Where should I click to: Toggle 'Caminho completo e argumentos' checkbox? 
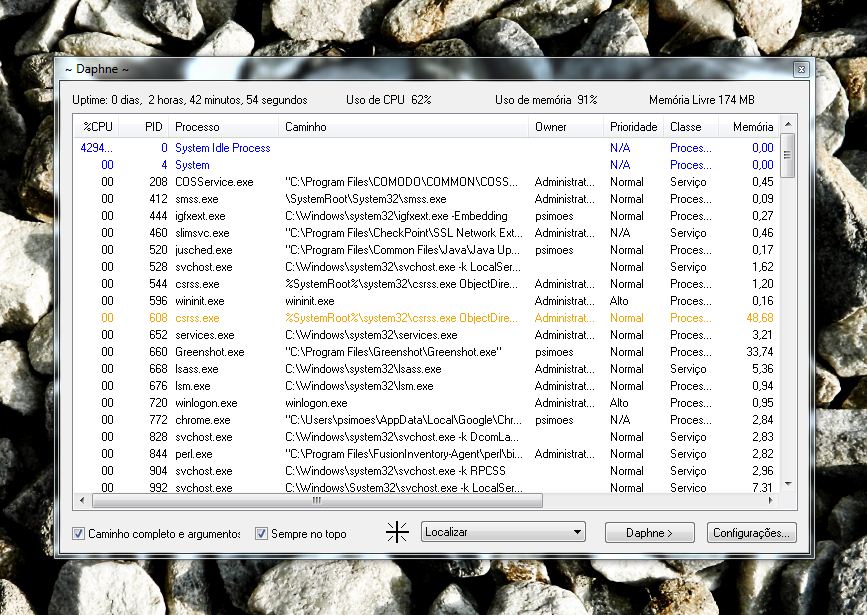79,534
